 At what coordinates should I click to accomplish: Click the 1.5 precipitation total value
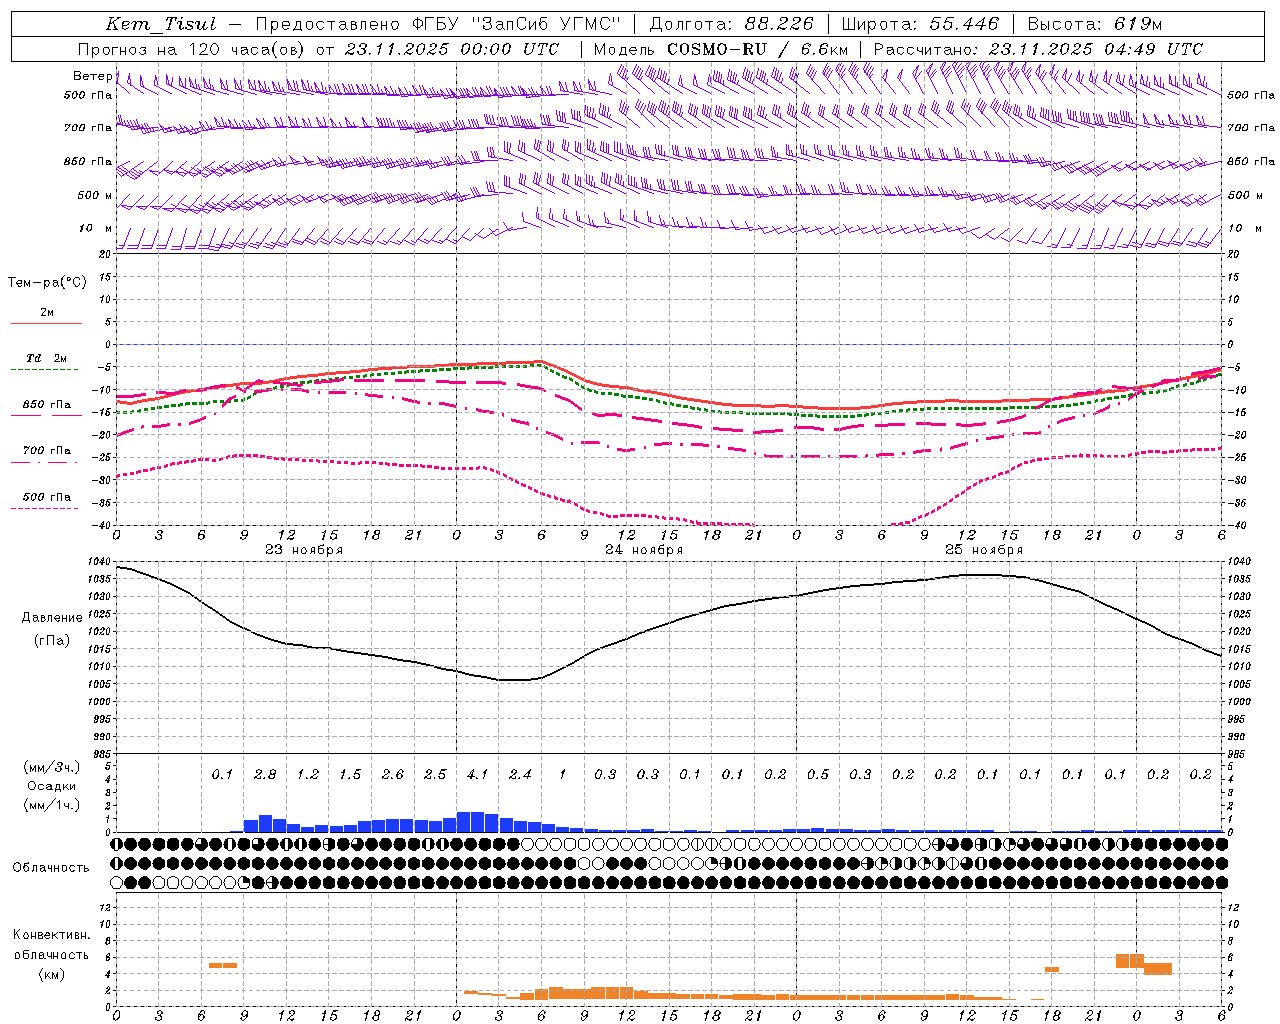[350, 775]
